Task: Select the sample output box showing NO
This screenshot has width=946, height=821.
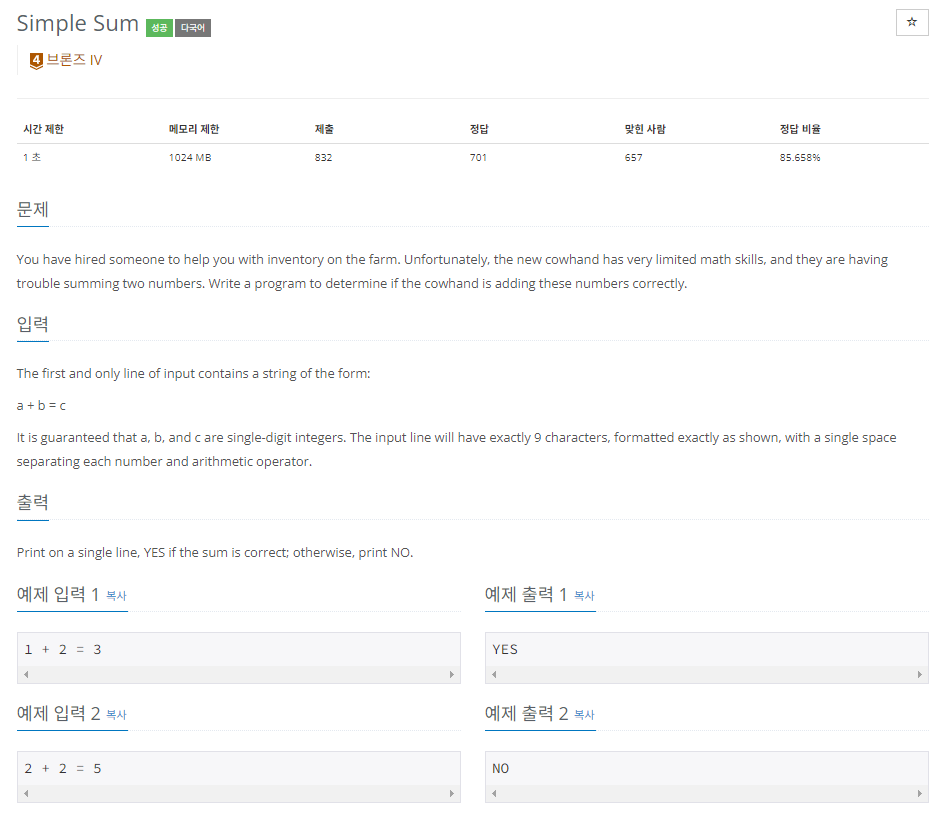Action: 707,769
